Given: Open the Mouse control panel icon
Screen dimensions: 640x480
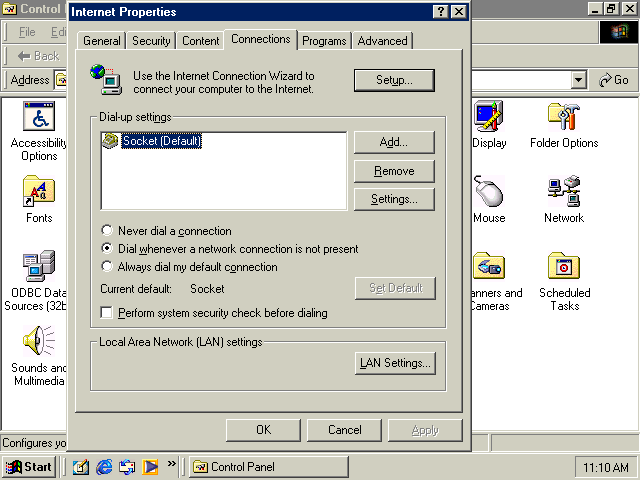Looking at the screenshot, I should [489, 191].
